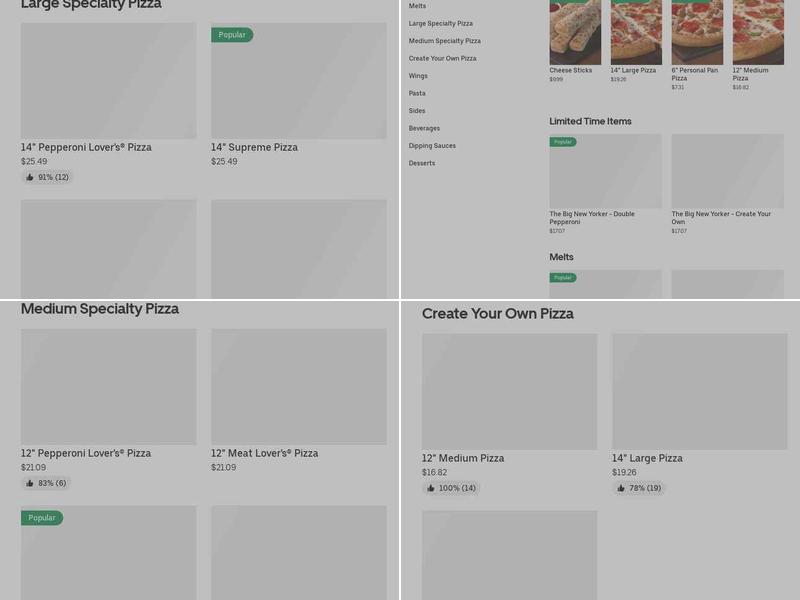Click the Popular badge on 14" Supreme Pizza
This screenshot has width=800, height=600.
click(x=232, y=34)
